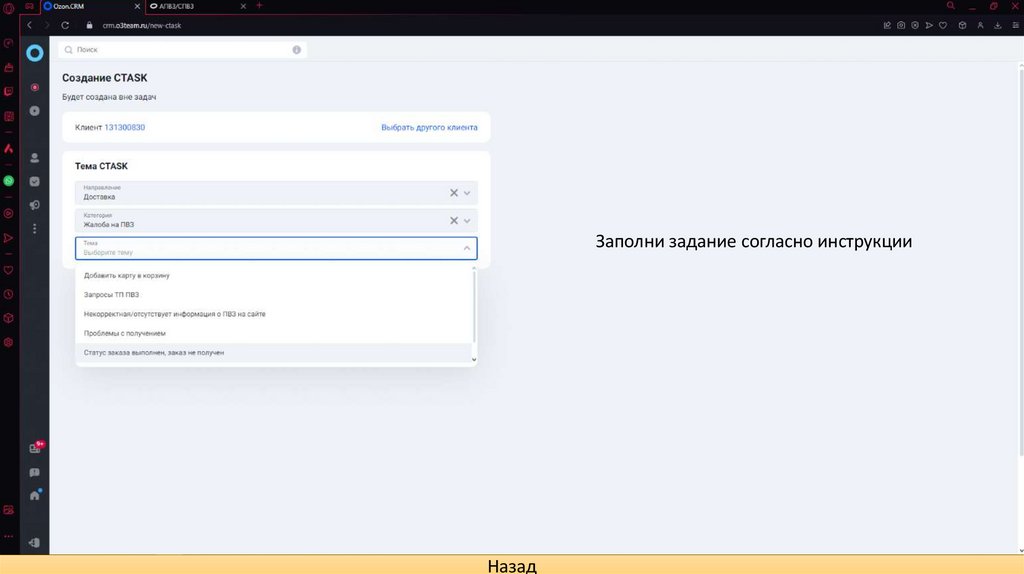
Task: Switch to the АПВЗ/СПВЗ browser tab
Action: click(196, 6)
